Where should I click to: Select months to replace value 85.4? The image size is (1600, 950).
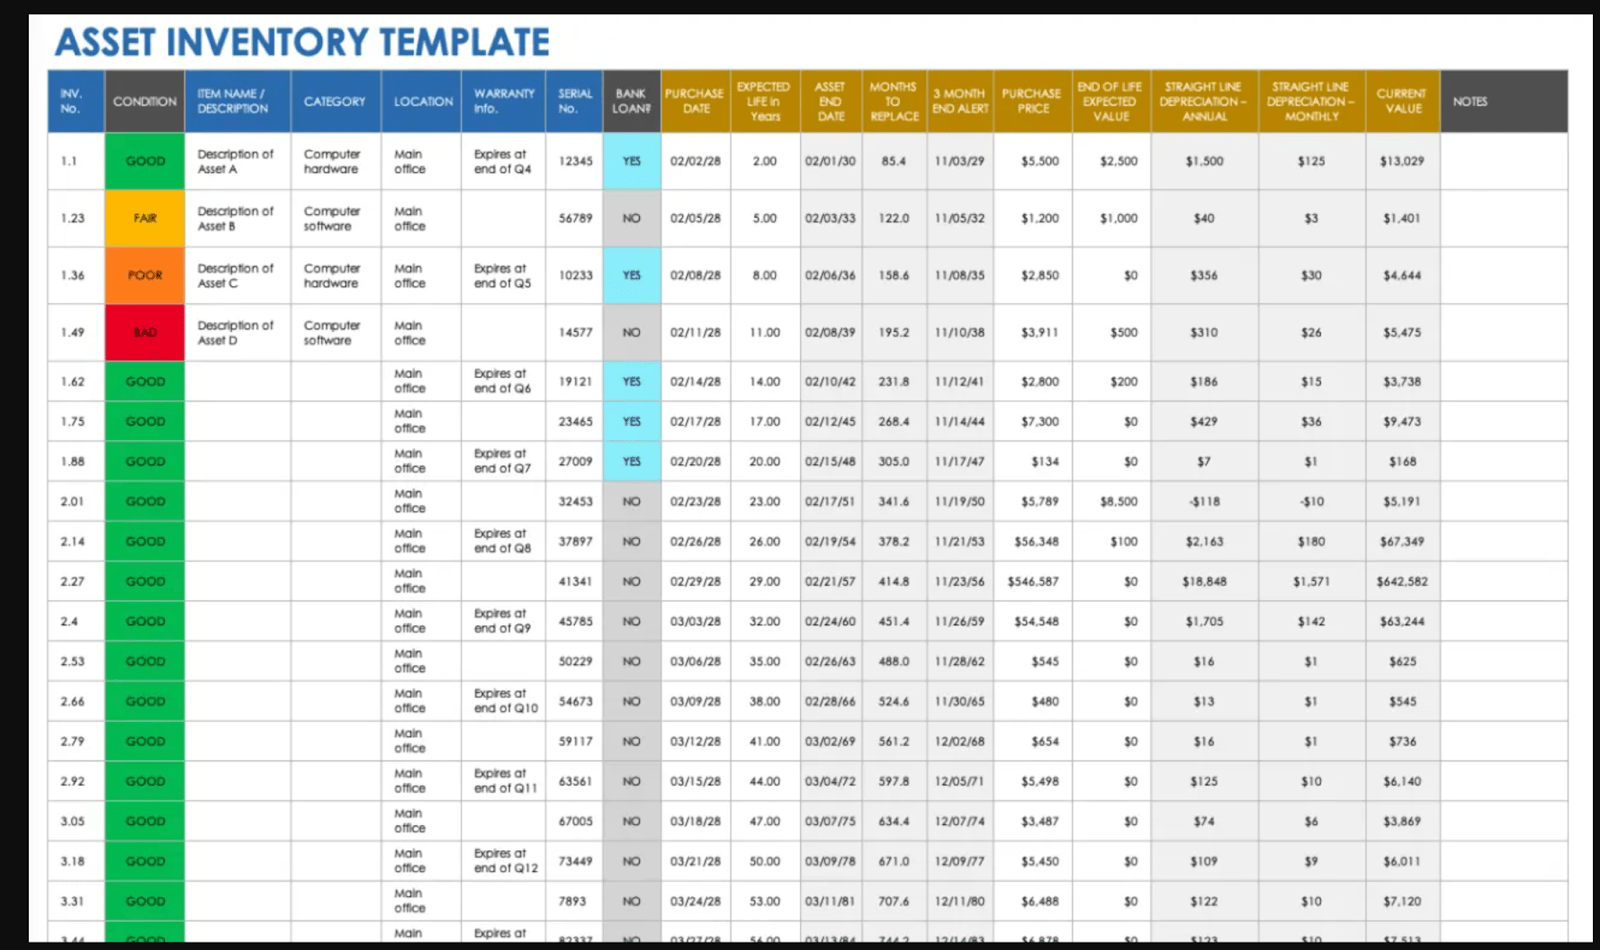pos(894,161)
